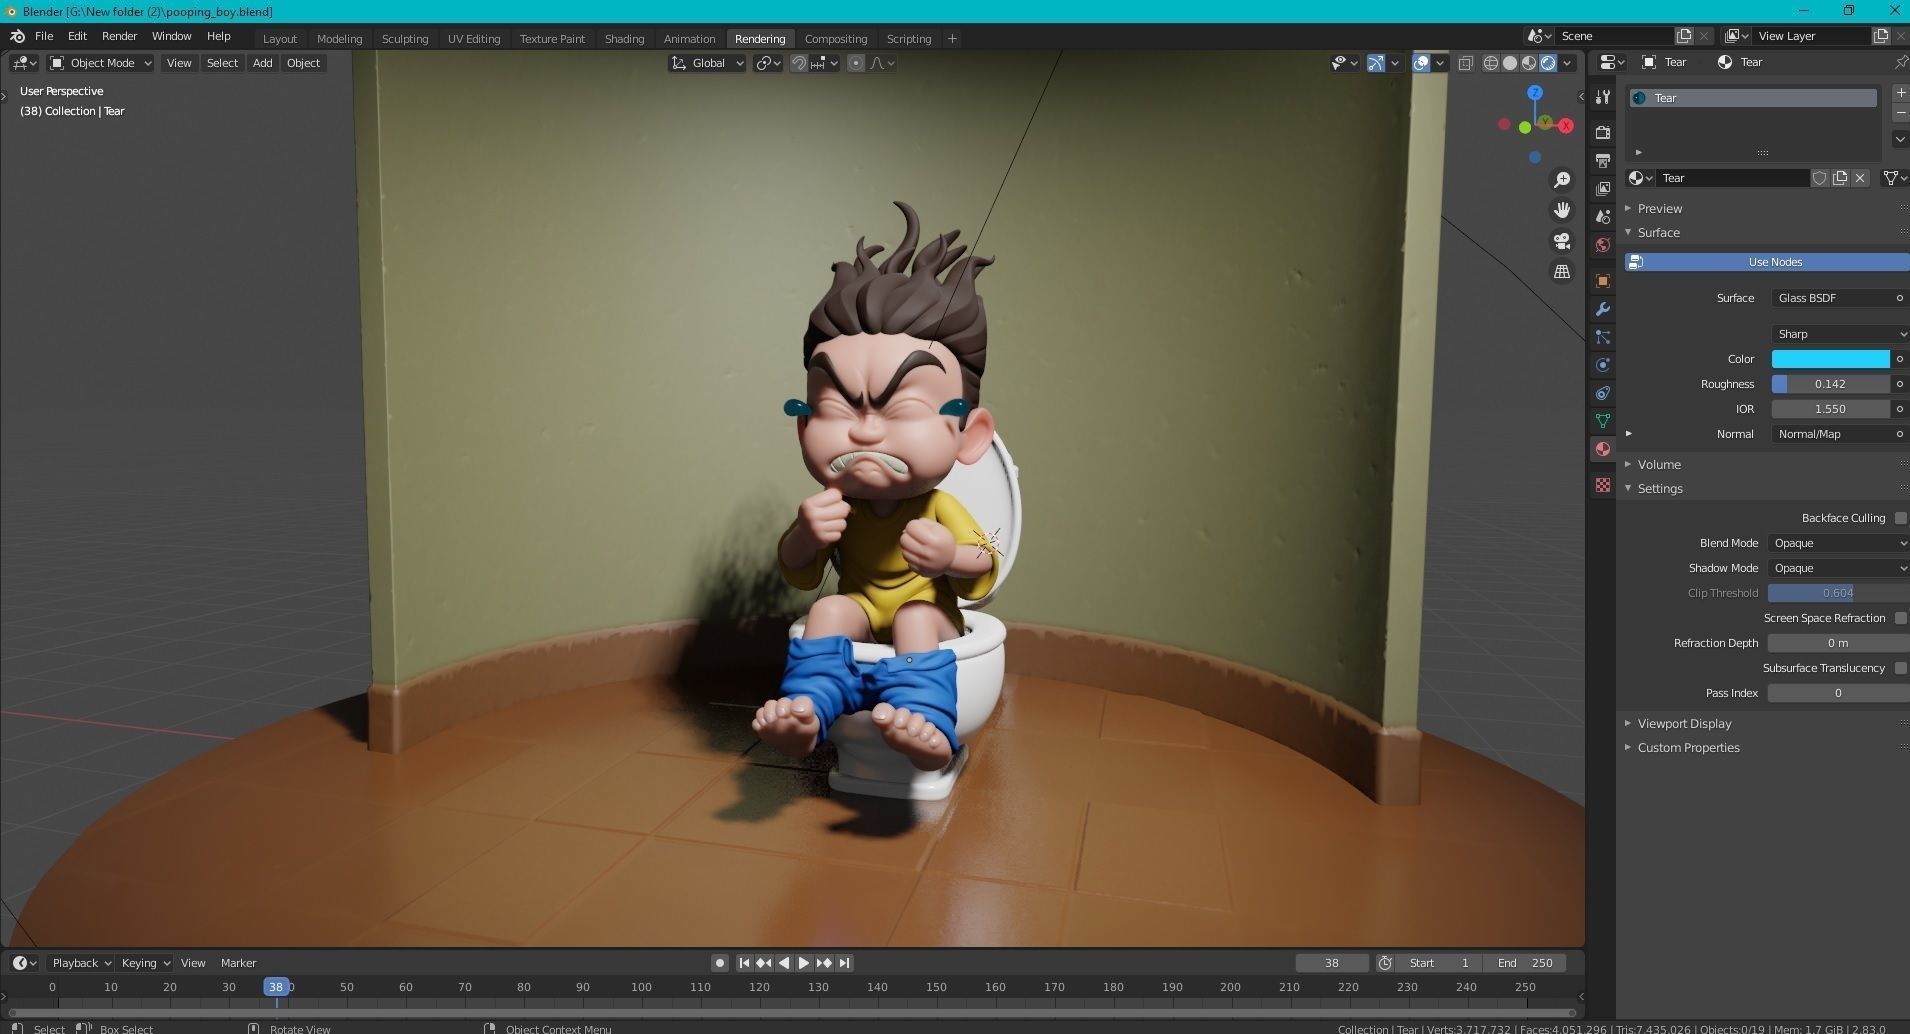
Task: Select rendered viewport shading
Action: pyautogui.click(x=1548, y=63)
